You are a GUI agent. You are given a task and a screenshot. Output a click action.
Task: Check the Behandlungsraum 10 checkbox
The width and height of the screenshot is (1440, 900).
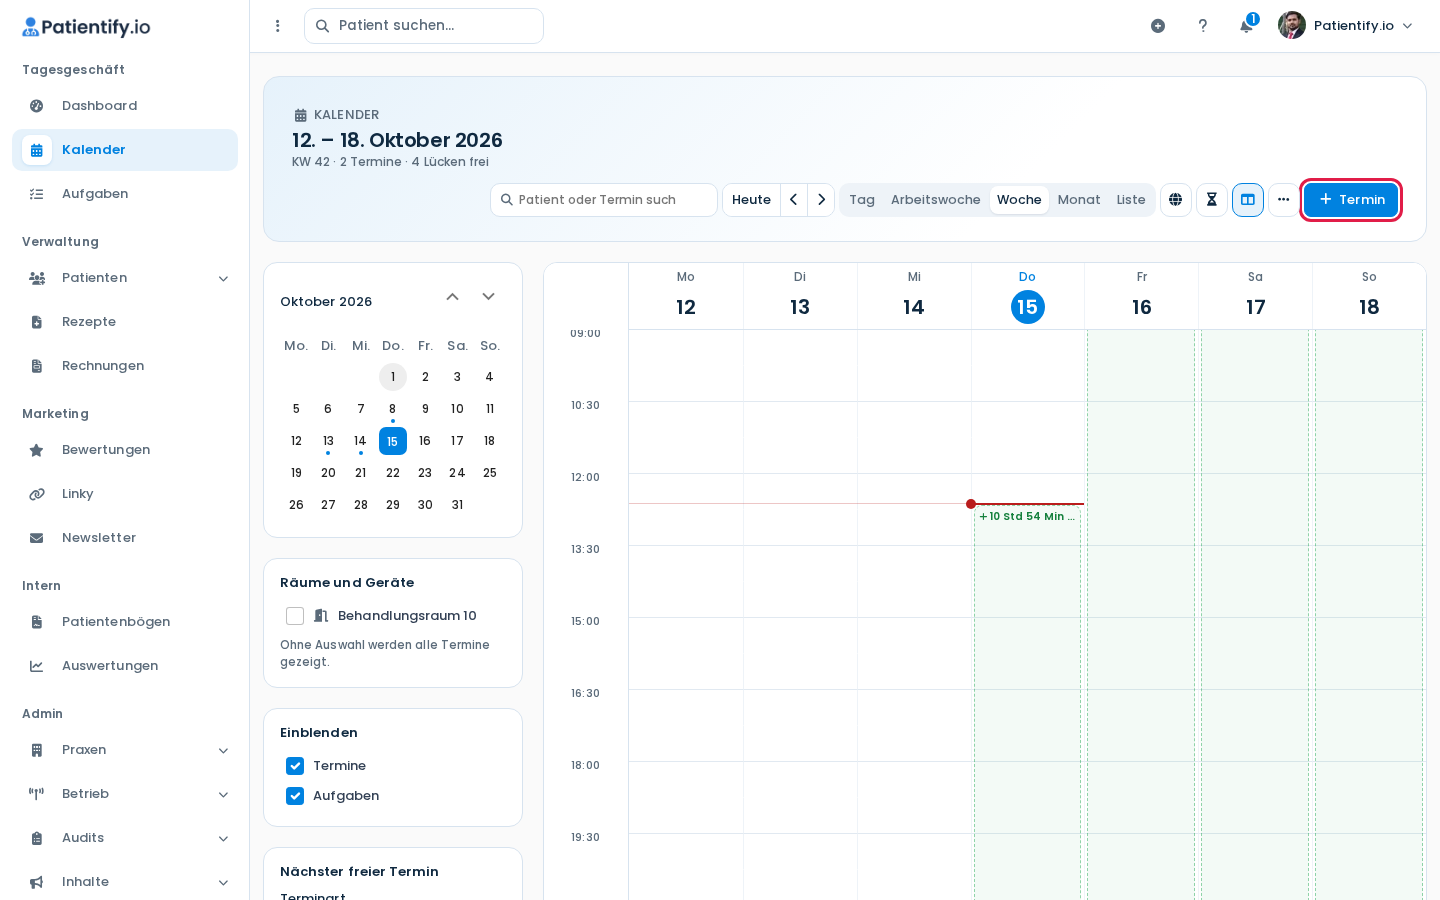click(x=295, y=616)
